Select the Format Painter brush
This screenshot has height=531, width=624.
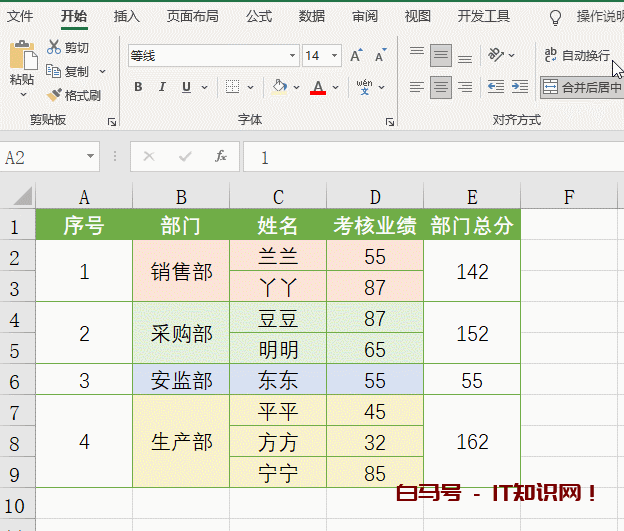point(54,95)
